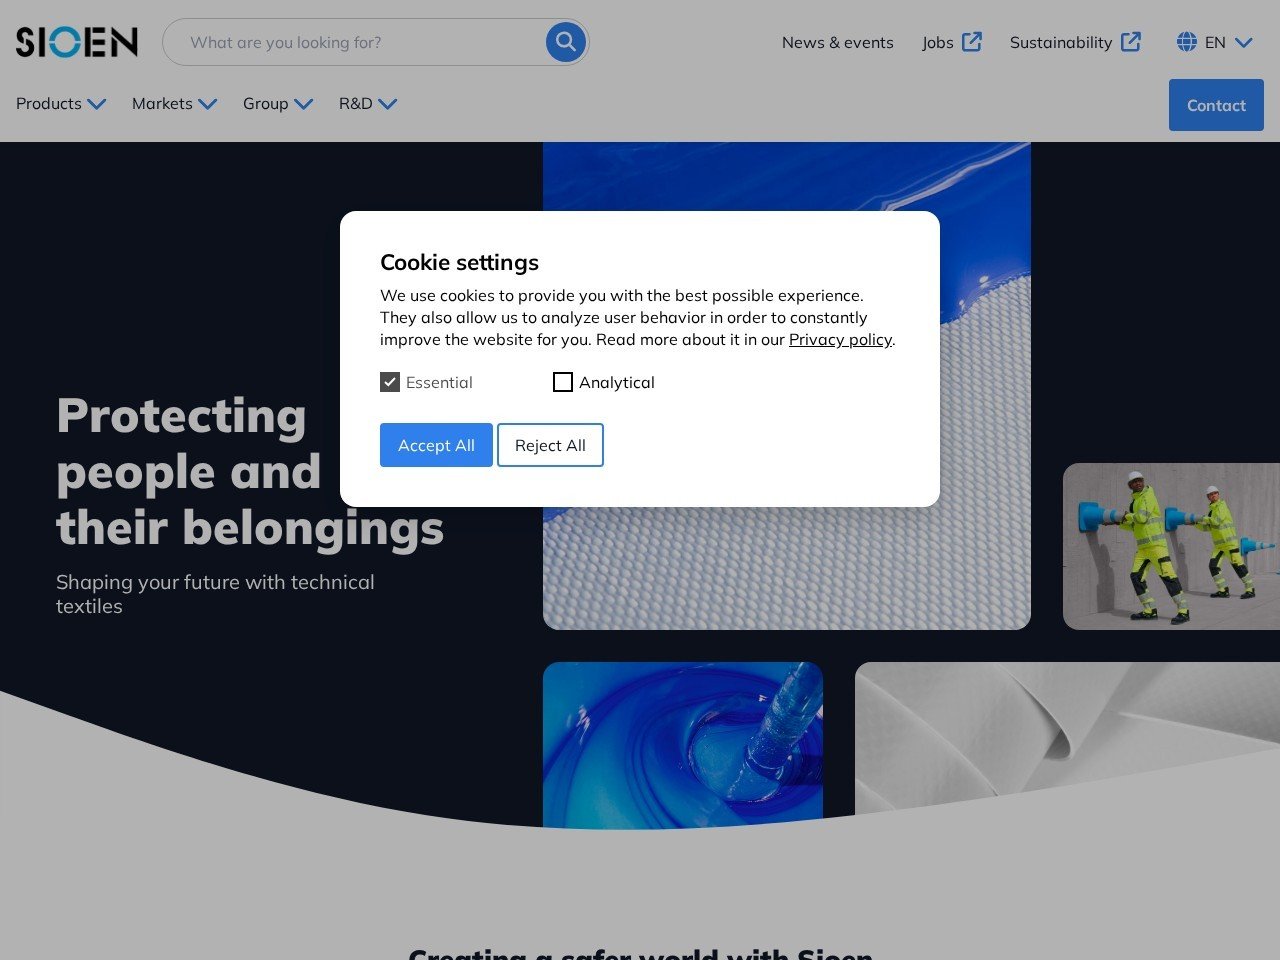The height and width of the screenshot is (960, 1280).
Task: Click the external link icon beside Jobs
Action: tap(972, 42)
